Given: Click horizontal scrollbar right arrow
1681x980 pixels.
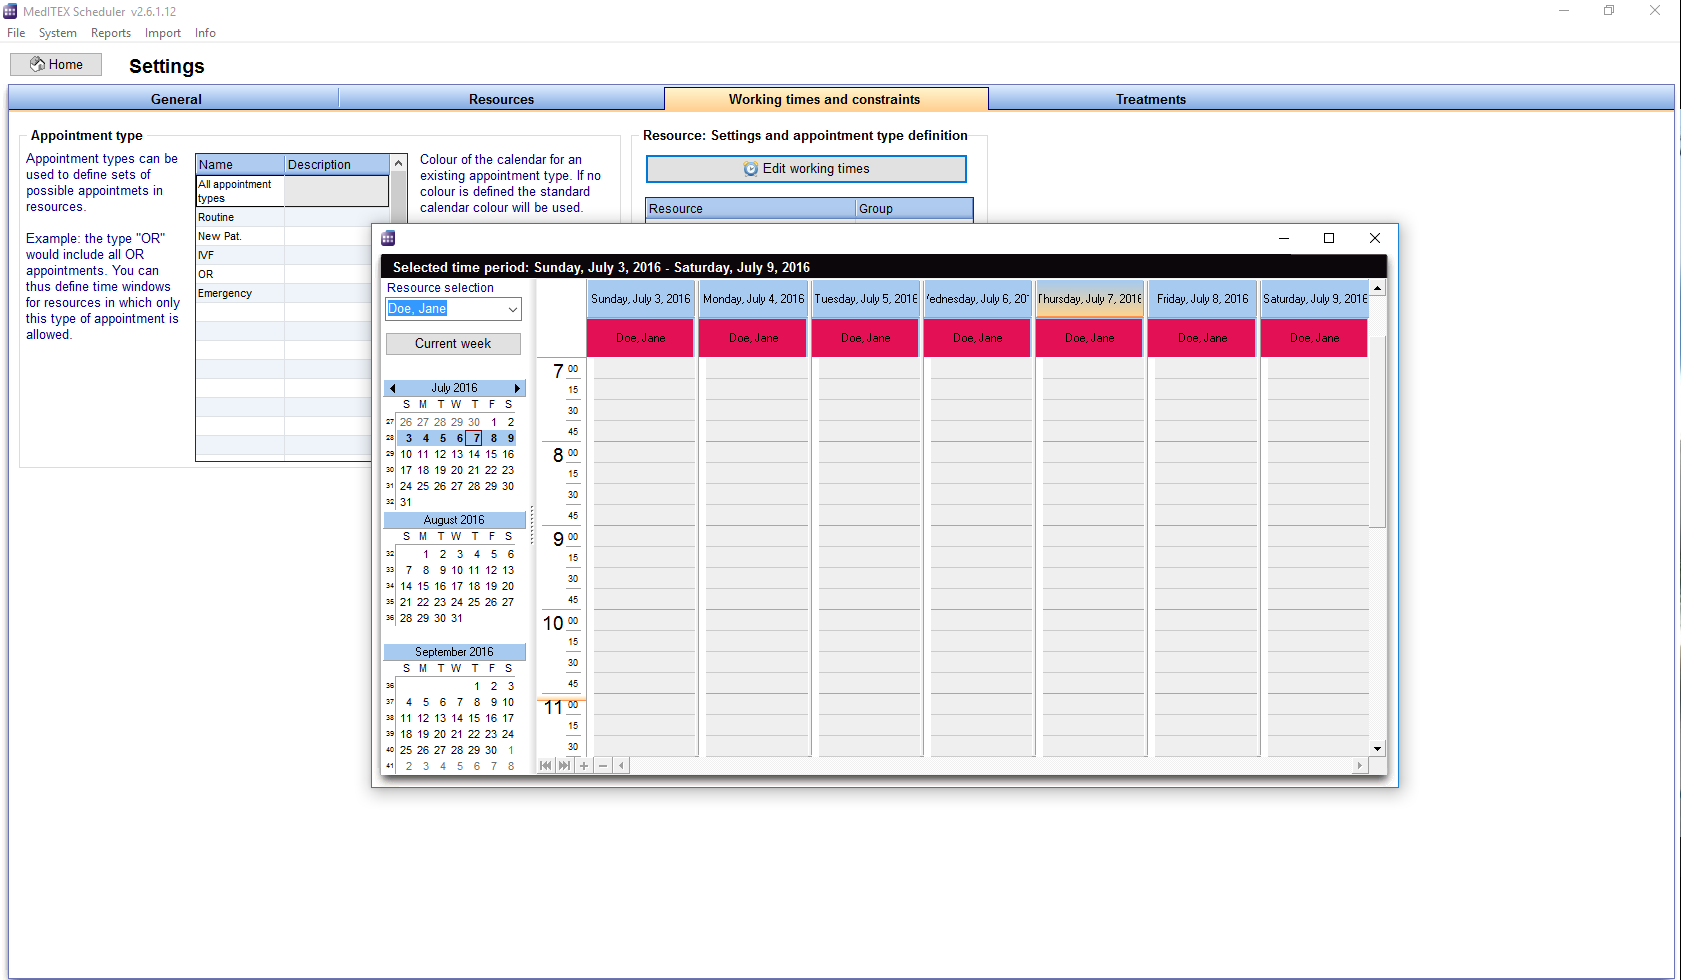Looking at the screenshot, I should (1359, 766).
